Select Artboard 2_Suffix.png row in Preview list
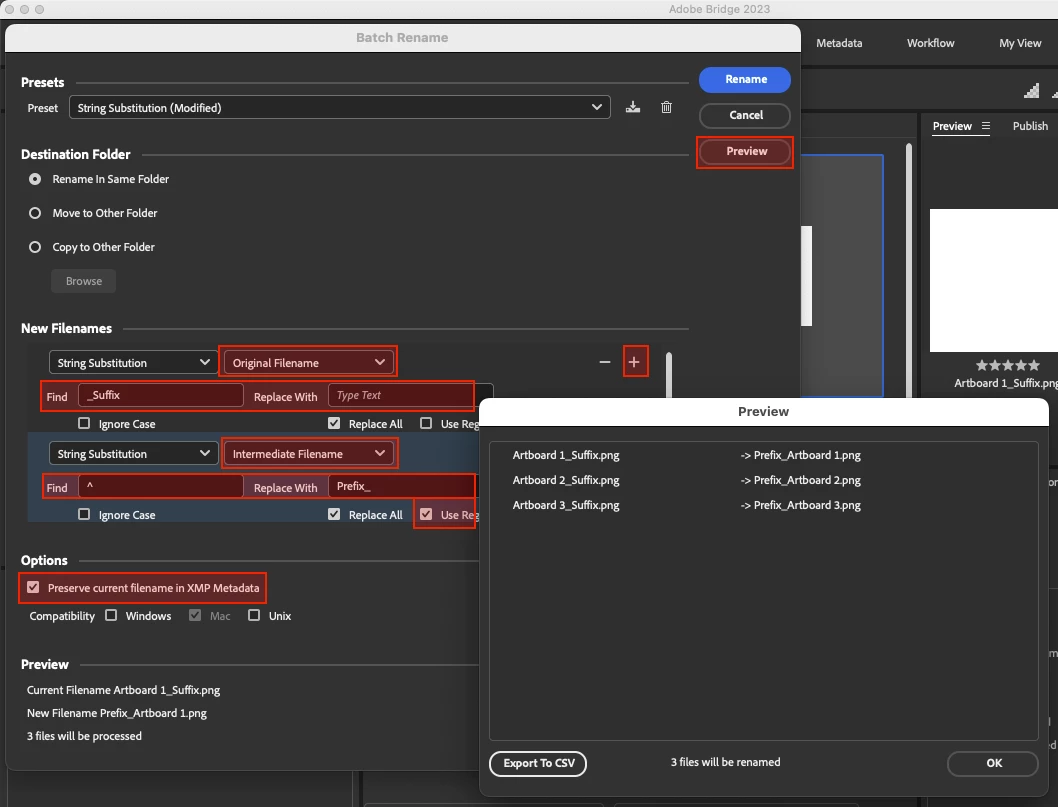Viewport: 1058px width, 807px height. [565, 480]
